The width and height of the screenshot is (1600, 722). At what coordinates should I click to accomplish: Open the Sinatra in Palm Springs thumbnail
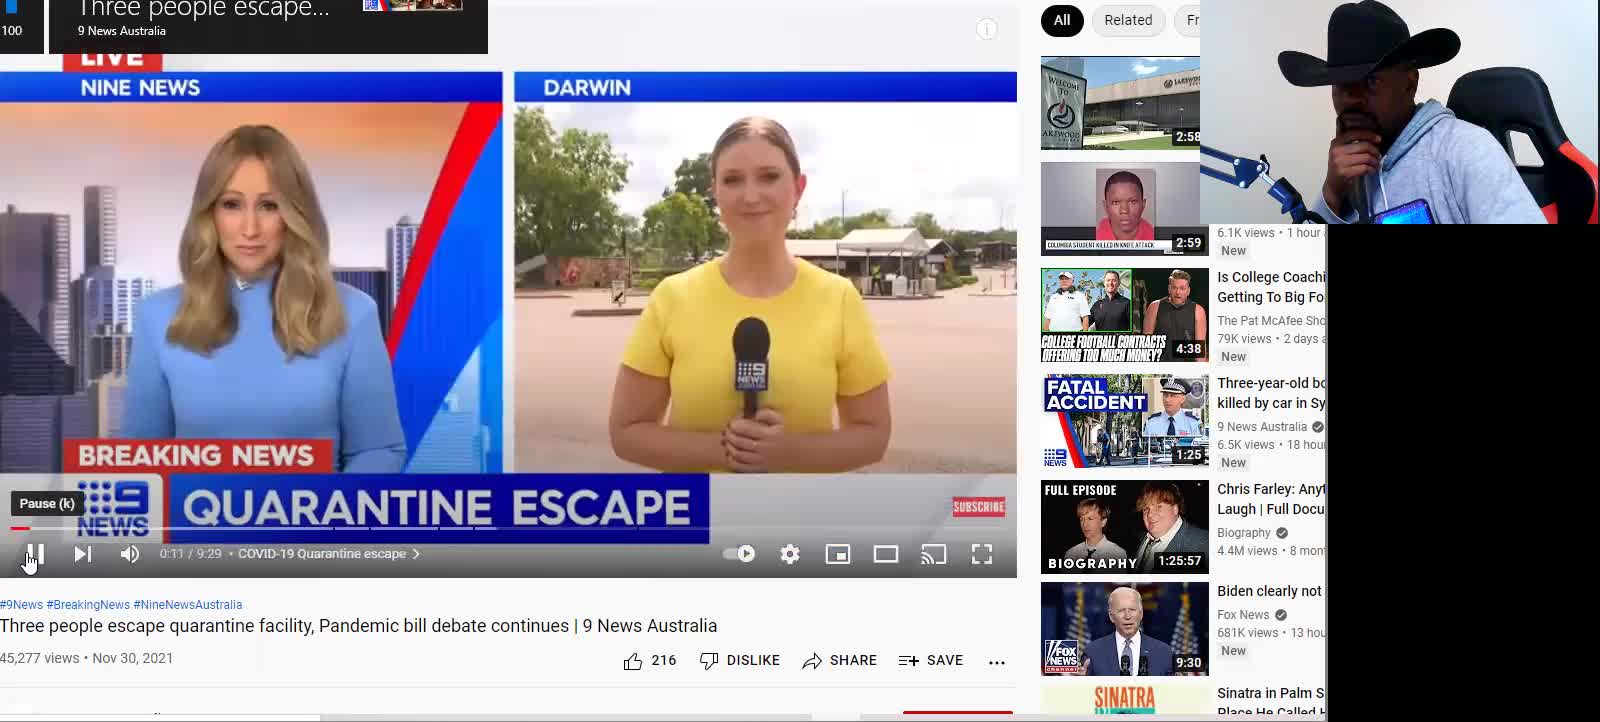coord(1125,700)
